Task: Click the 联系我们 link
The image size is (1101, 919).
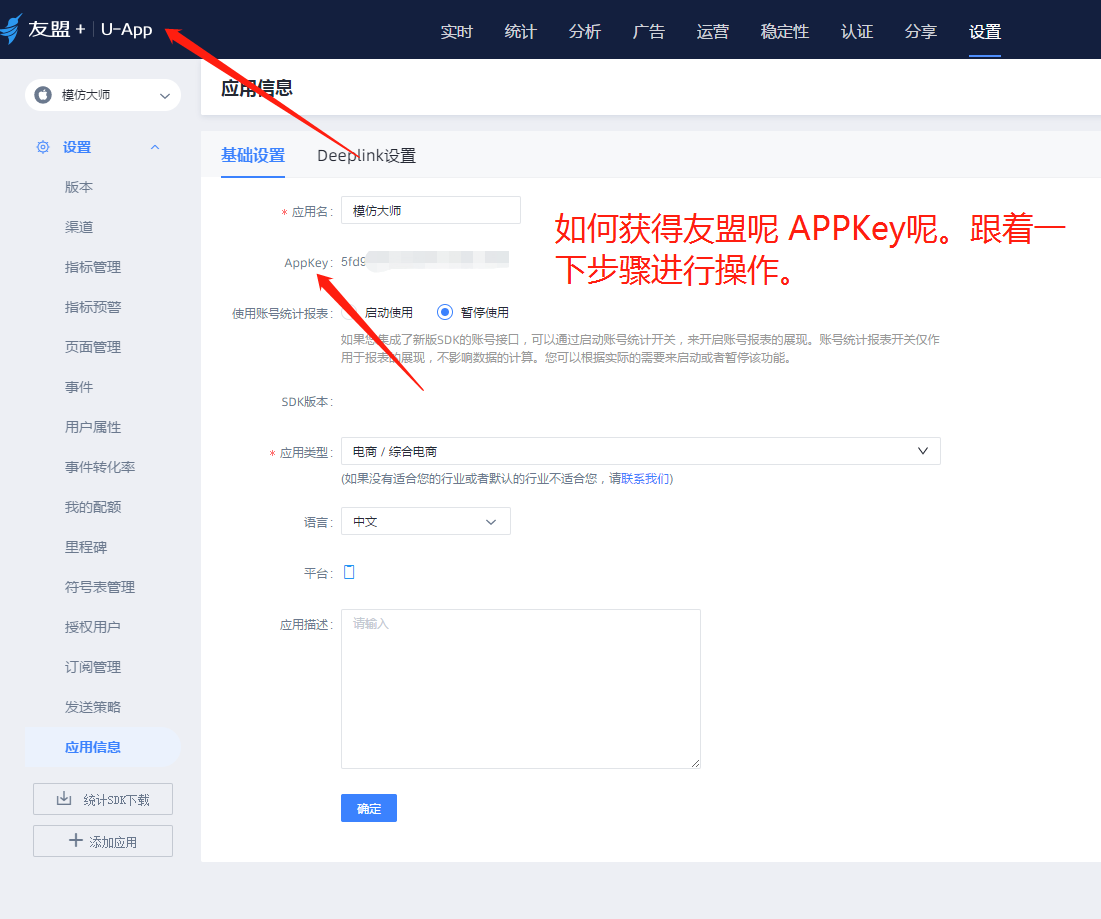Action: click(647, 479)
